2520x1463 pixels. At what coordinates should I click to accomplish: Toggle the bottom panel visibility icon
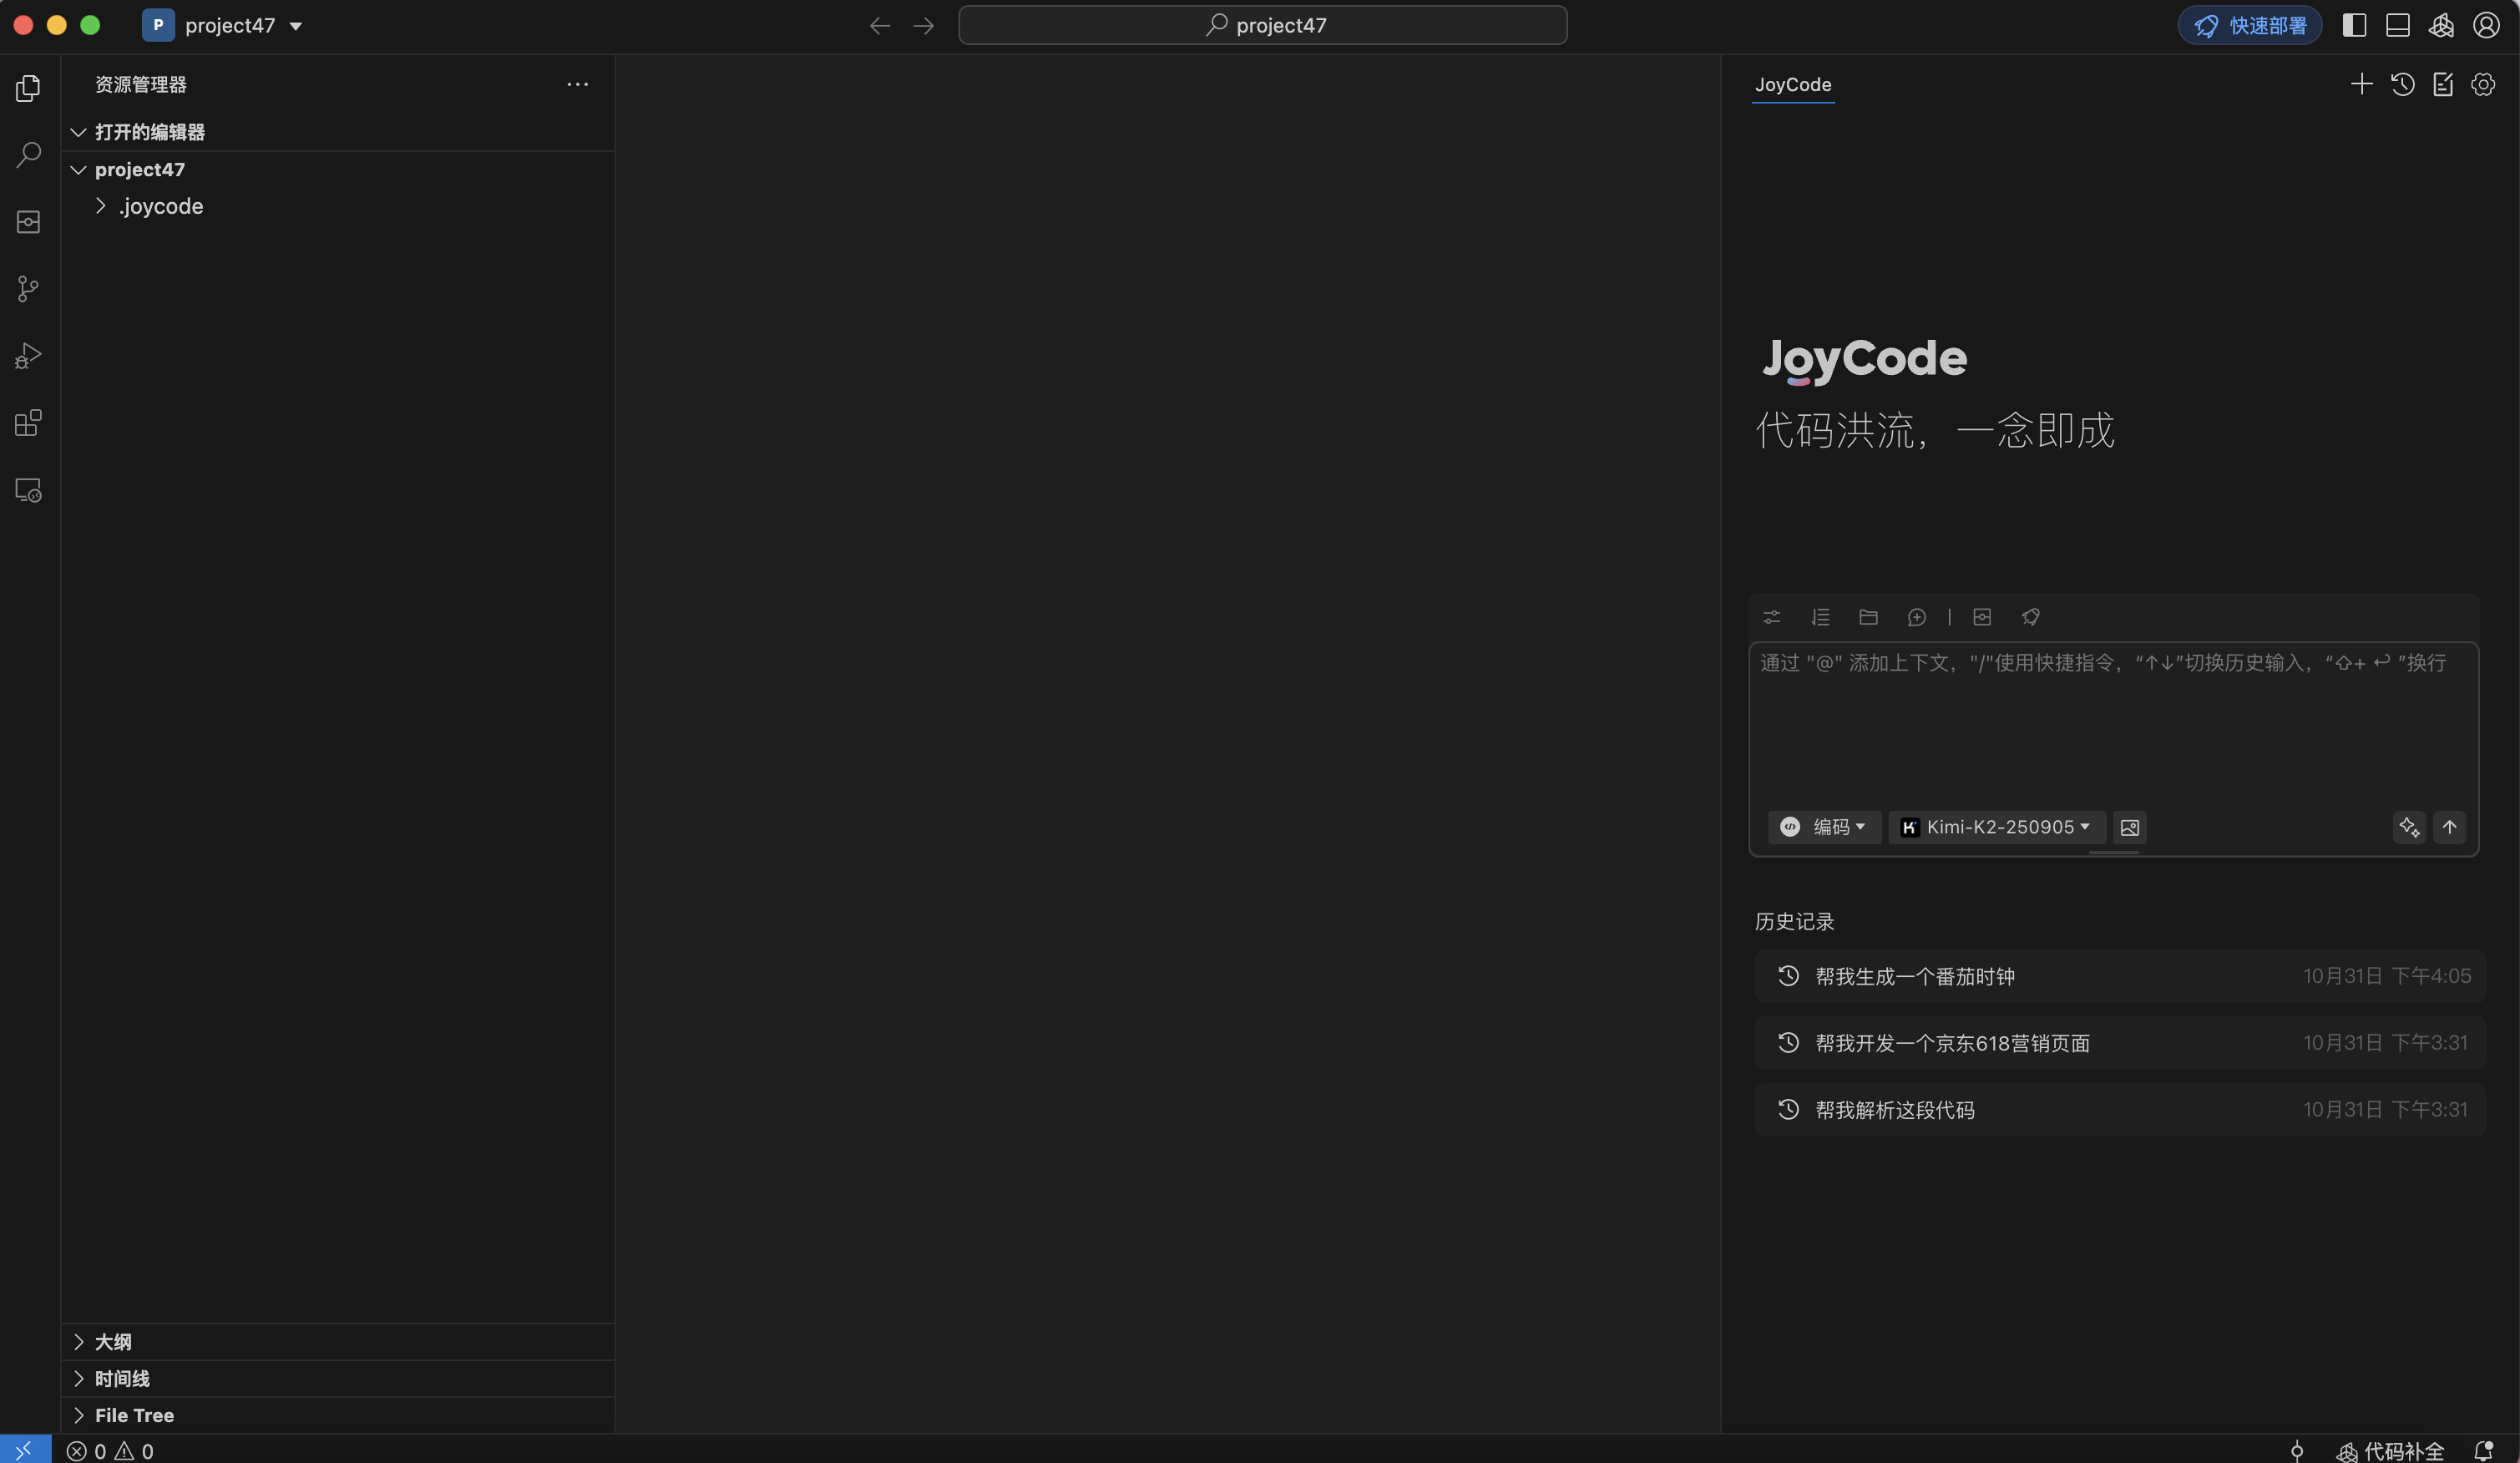click(2397, 25)
